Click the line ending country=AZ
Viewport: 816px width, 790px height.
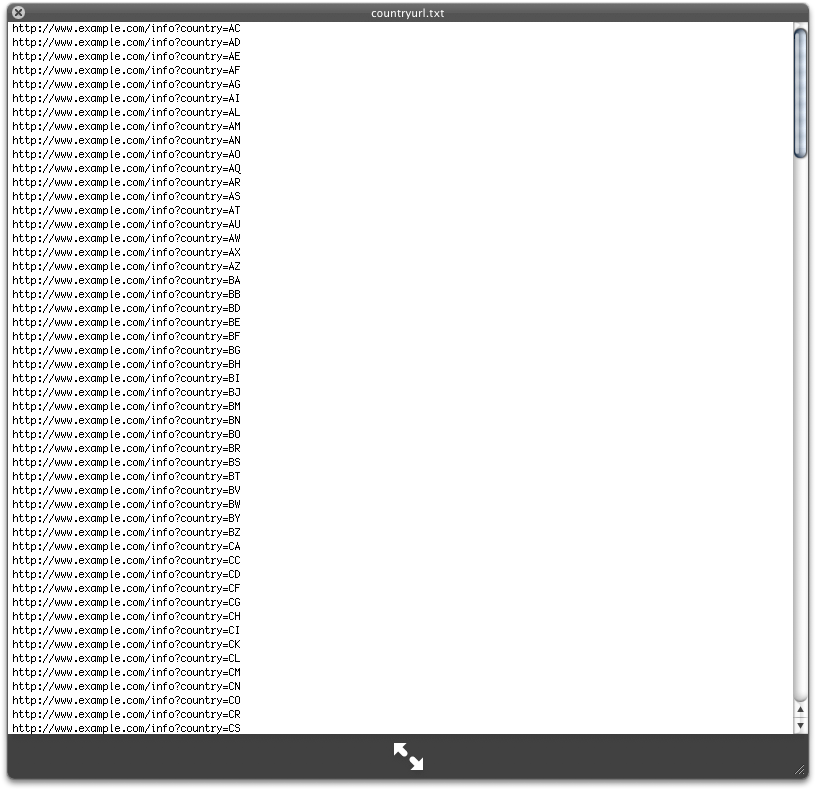126,266
